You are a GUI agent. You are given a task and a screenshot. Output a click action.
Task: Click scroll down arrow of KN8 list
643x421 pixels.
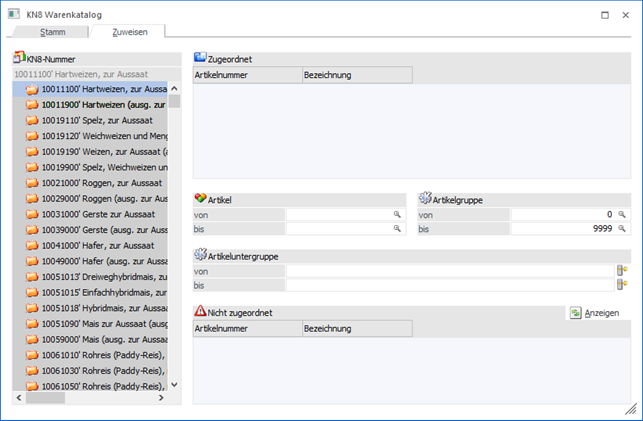click(x=174, y=385)
